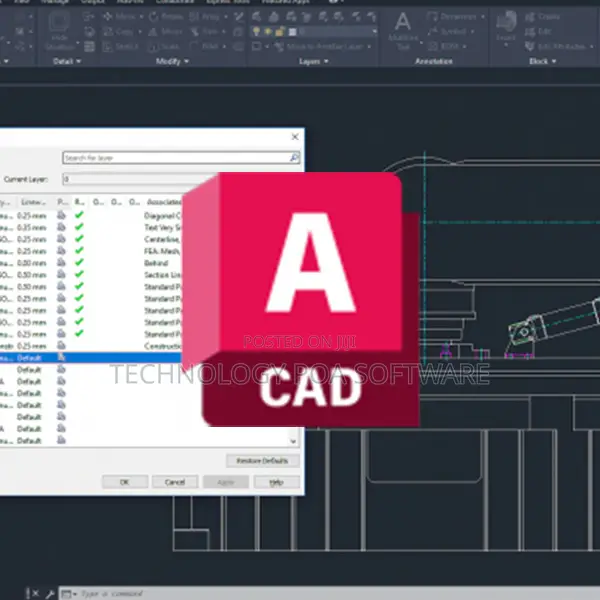Screen dimensions: 600x600
Task: Click Cancel in the layer dialog
Action: [175, 482]
